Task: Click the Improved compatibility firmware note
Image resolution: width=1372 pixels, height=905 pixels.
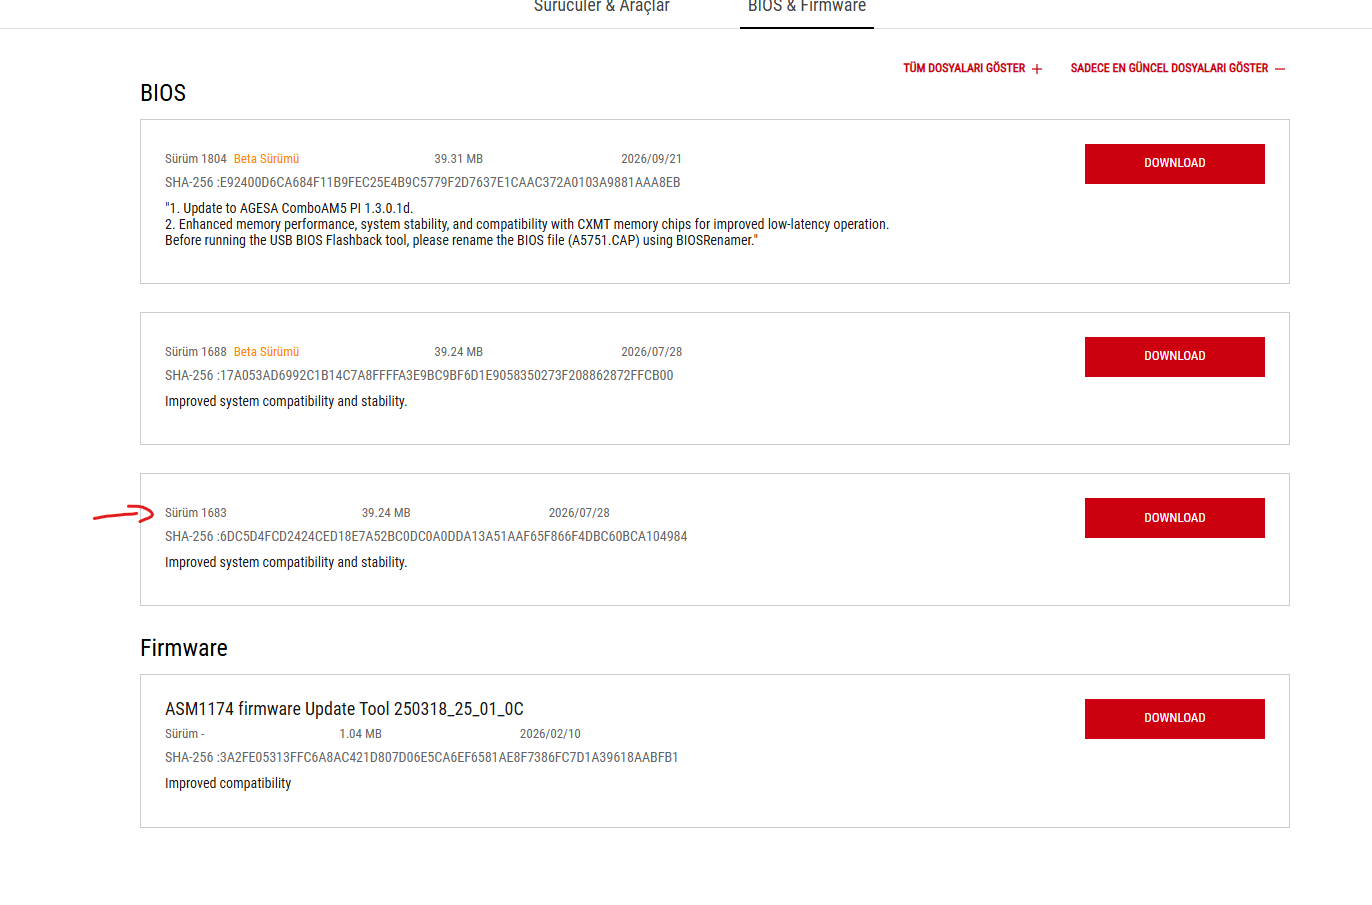Action: tap(228, 783)
